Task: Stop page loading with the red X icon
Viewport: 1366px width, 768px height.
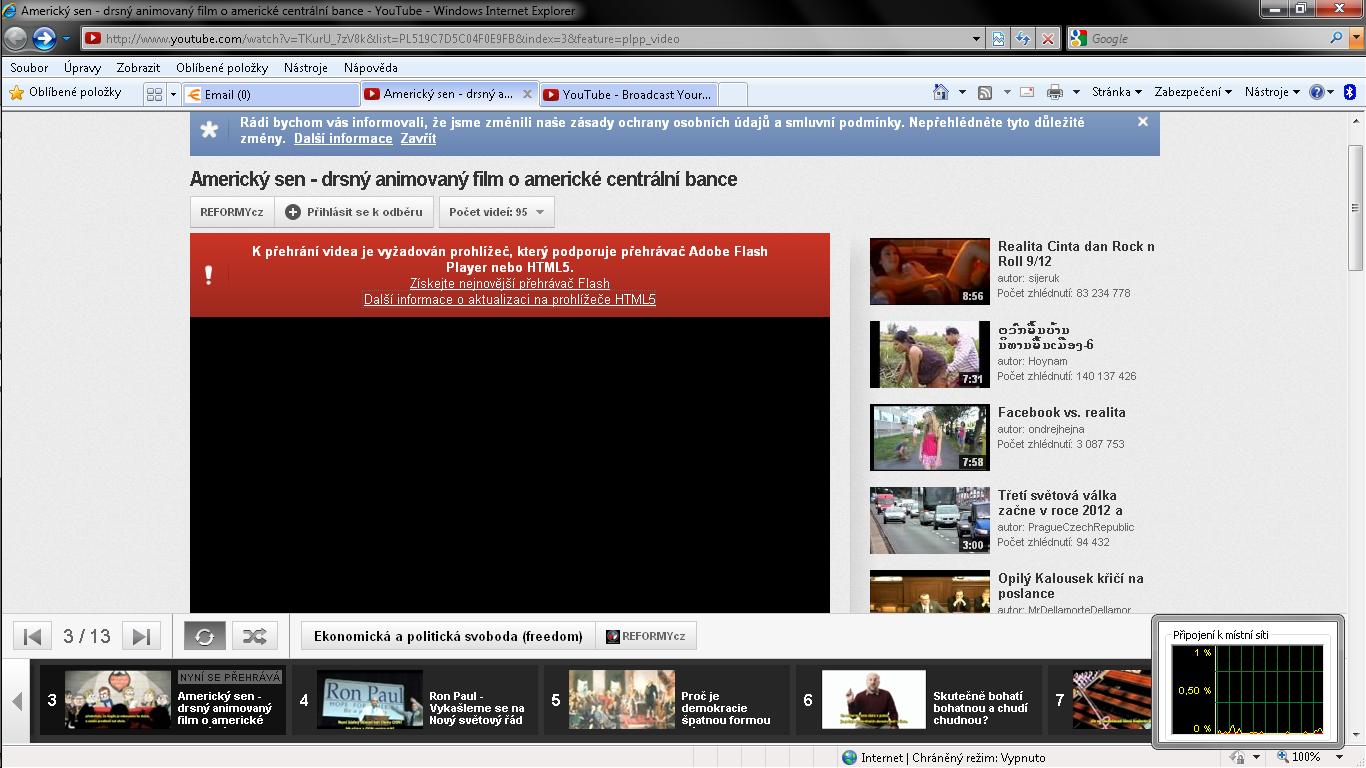Action: point(1047,39)
